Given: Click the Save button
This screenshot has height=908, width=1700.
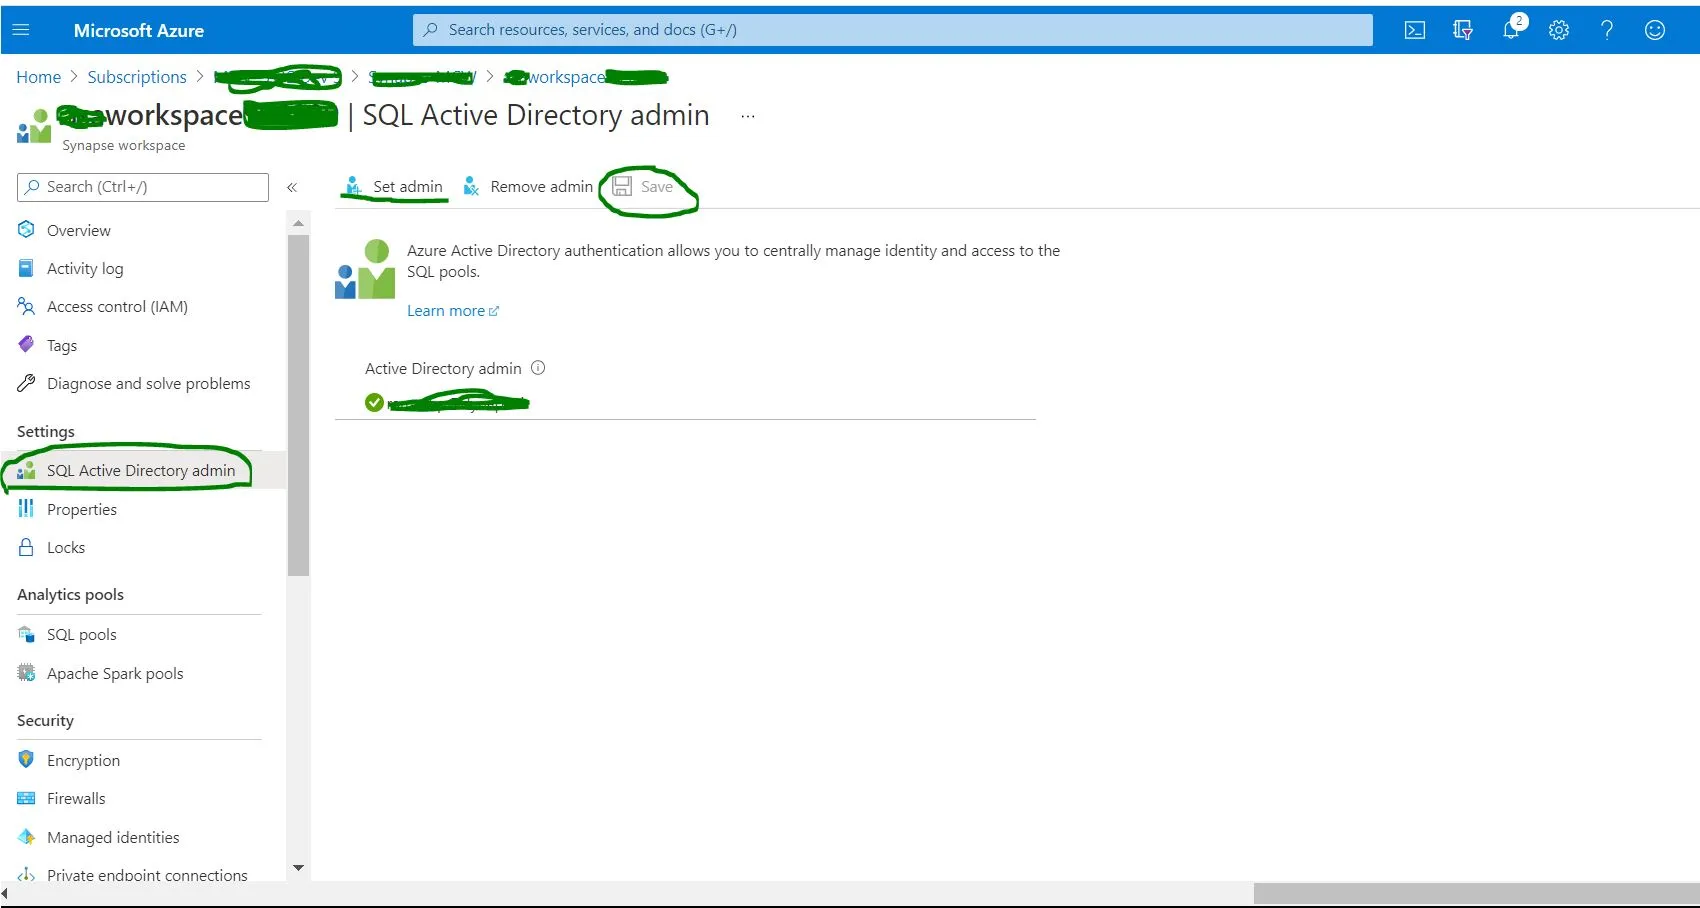Looking at the screenshot, I should [x=643, y=186].
